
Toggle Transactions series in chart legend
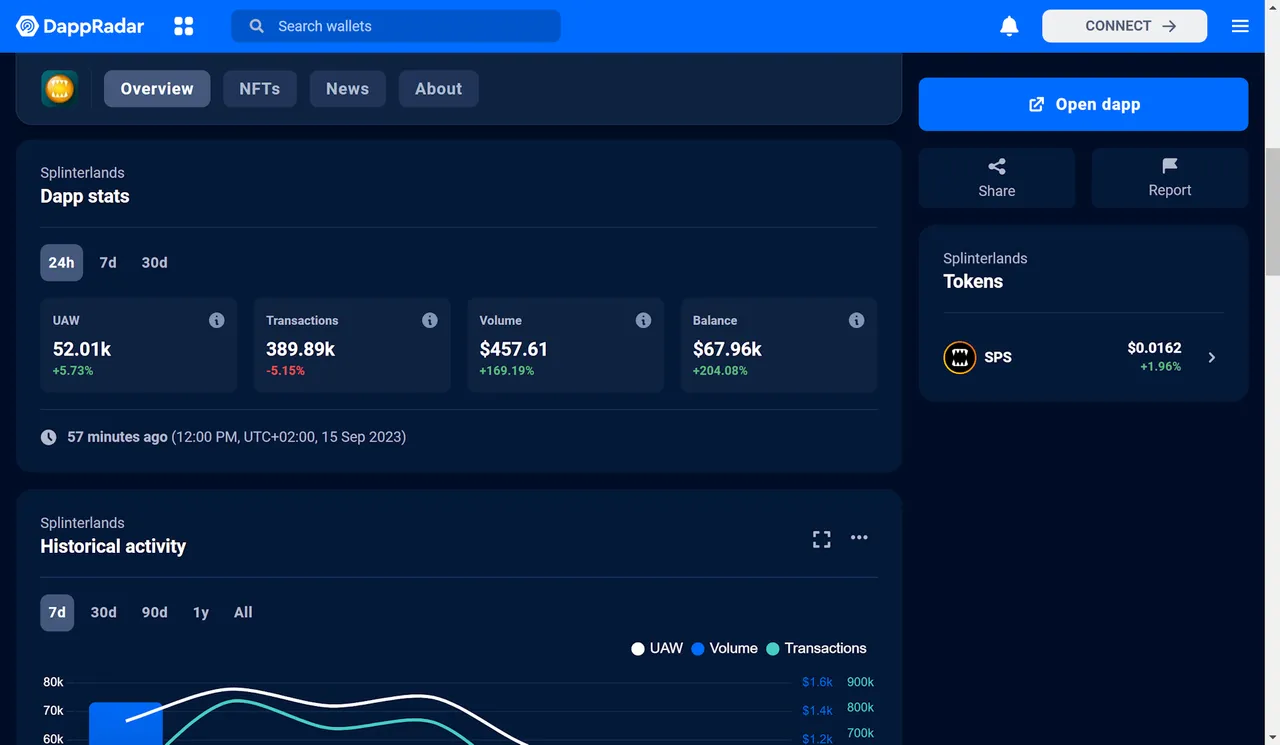(x=816, y=648)
